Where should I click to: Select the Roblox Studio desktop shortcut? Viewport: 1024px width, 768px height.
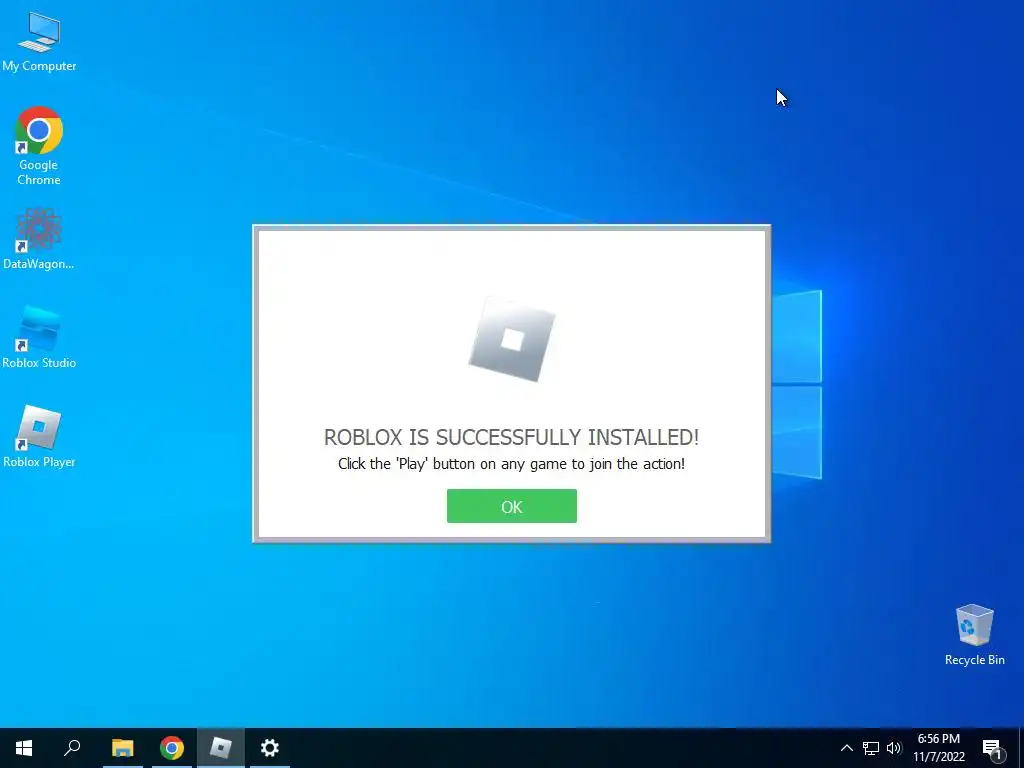39,338
